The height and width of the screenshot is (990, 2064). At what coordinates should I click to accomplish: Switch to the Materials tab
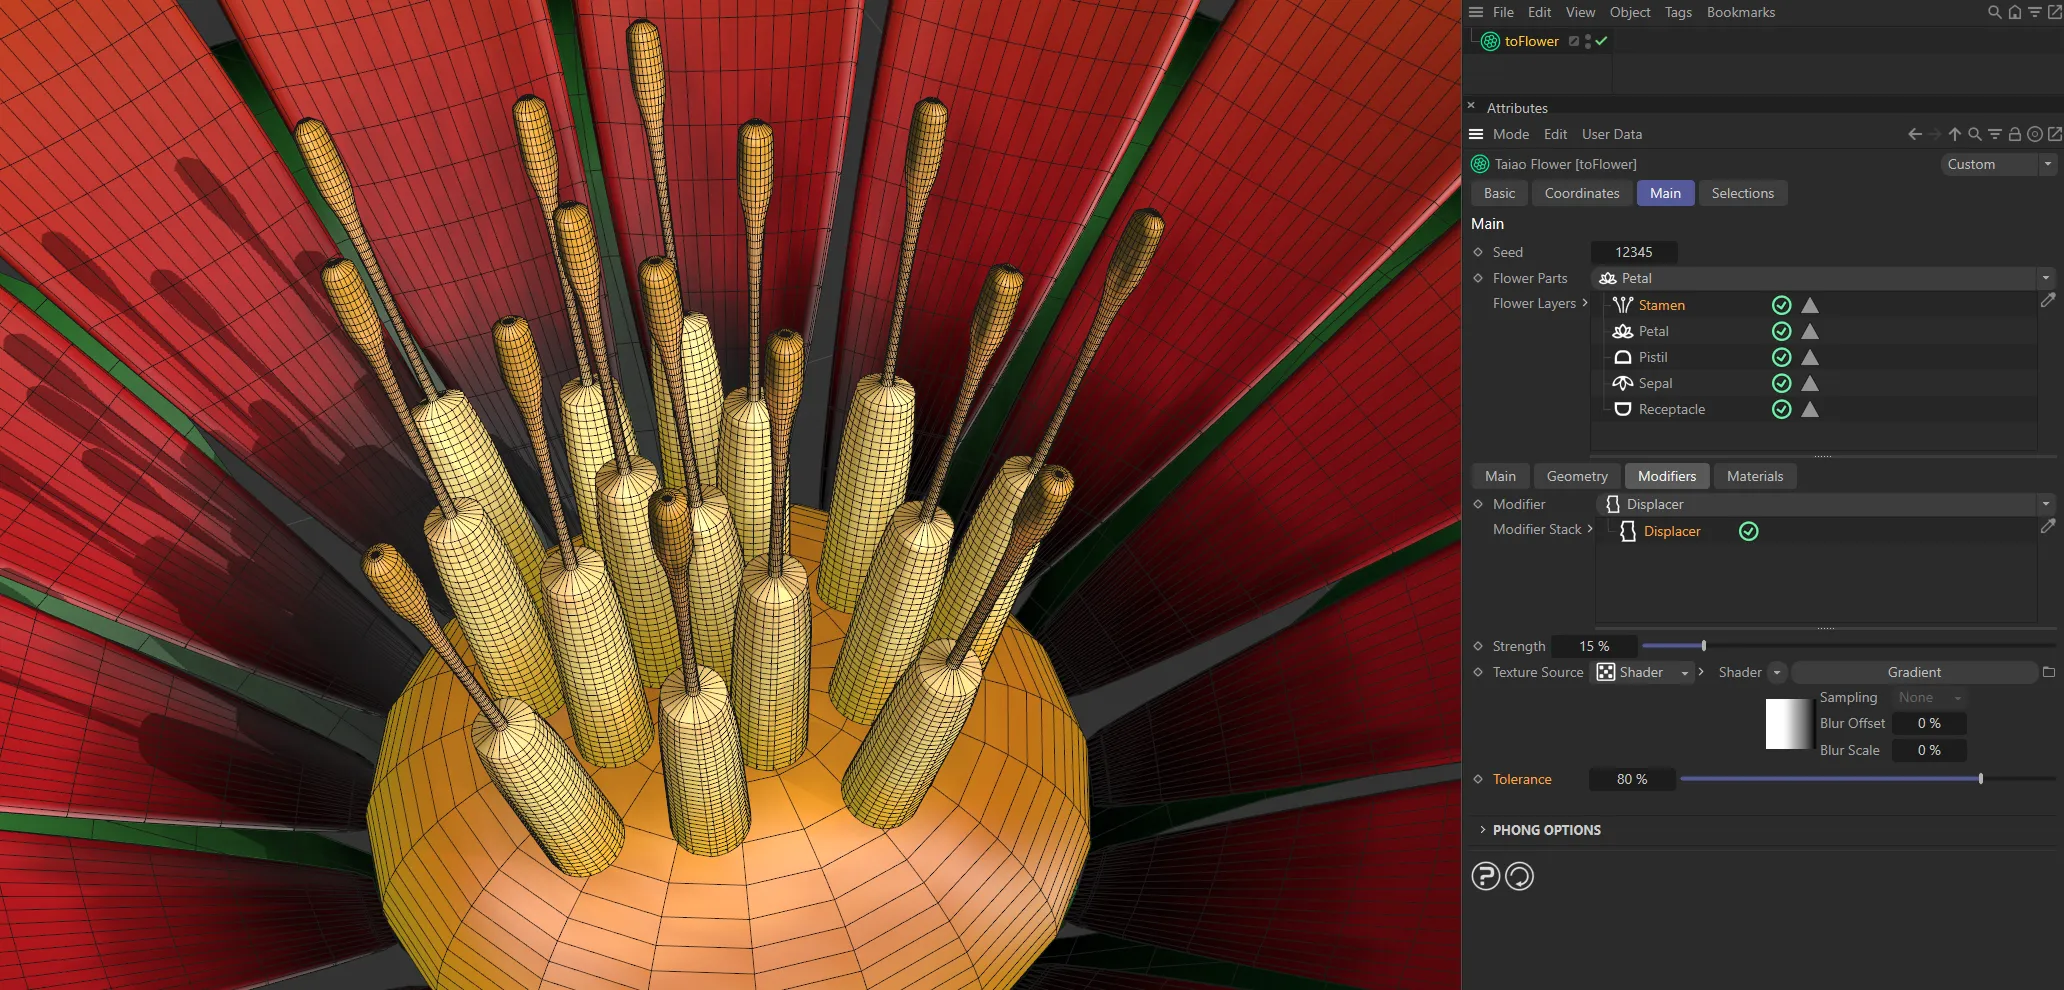1755,475
